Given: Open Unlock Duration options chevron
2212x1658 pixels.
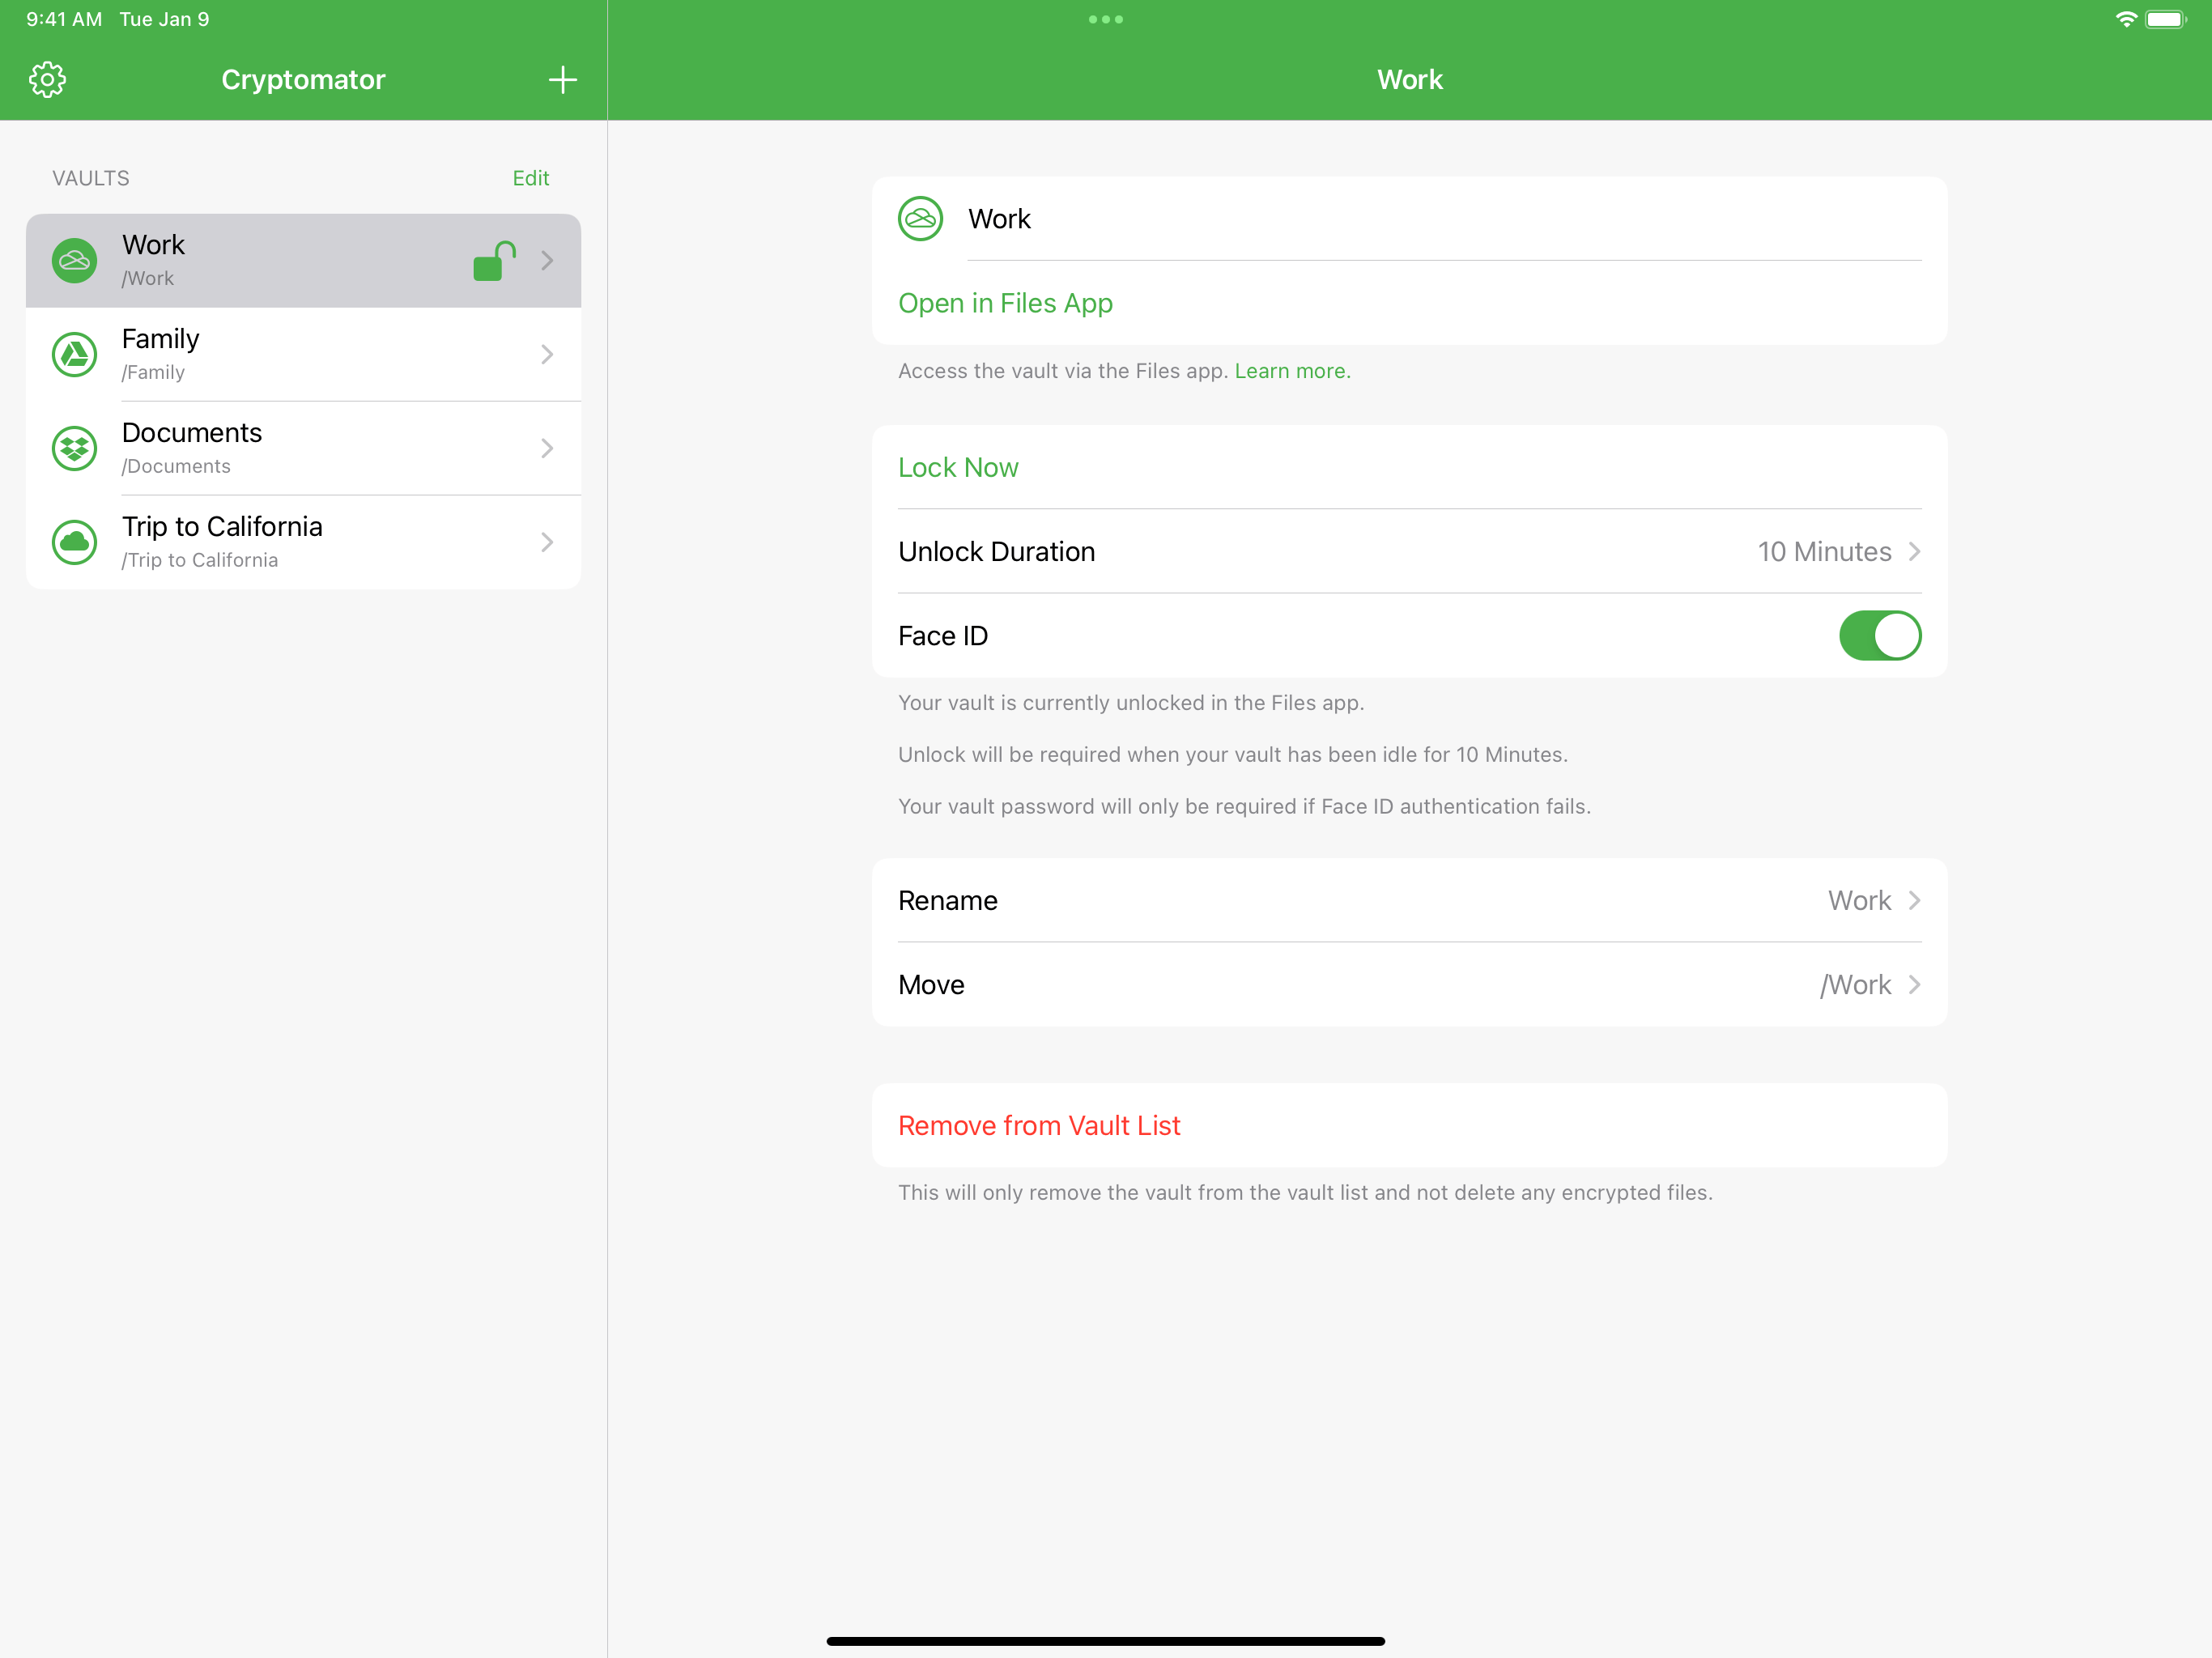Looking at the screenshot, I should pyautogui.click(x=1914, y=552).
